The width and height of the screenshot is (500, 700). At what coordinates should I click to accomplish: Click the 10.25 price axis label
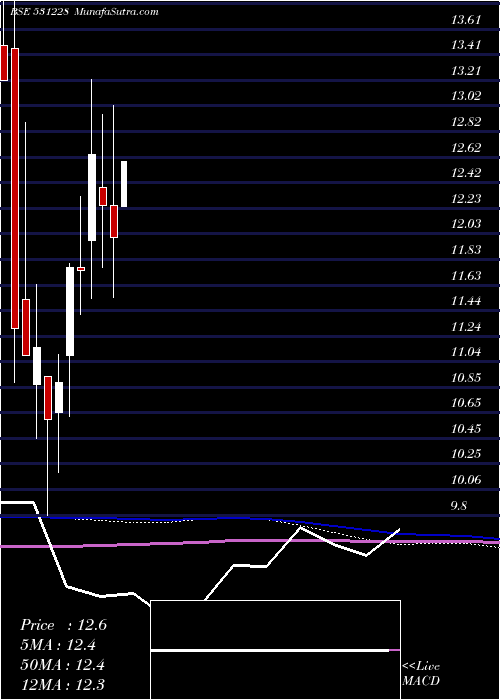466,454
